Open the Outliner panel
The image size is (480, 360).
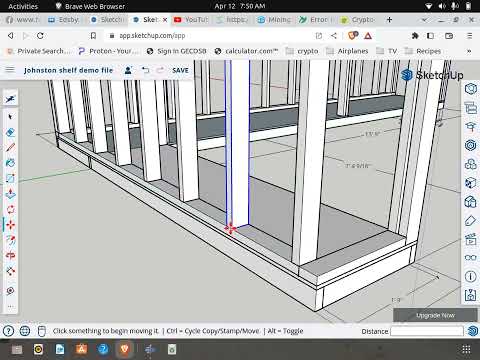click(471, 108)
